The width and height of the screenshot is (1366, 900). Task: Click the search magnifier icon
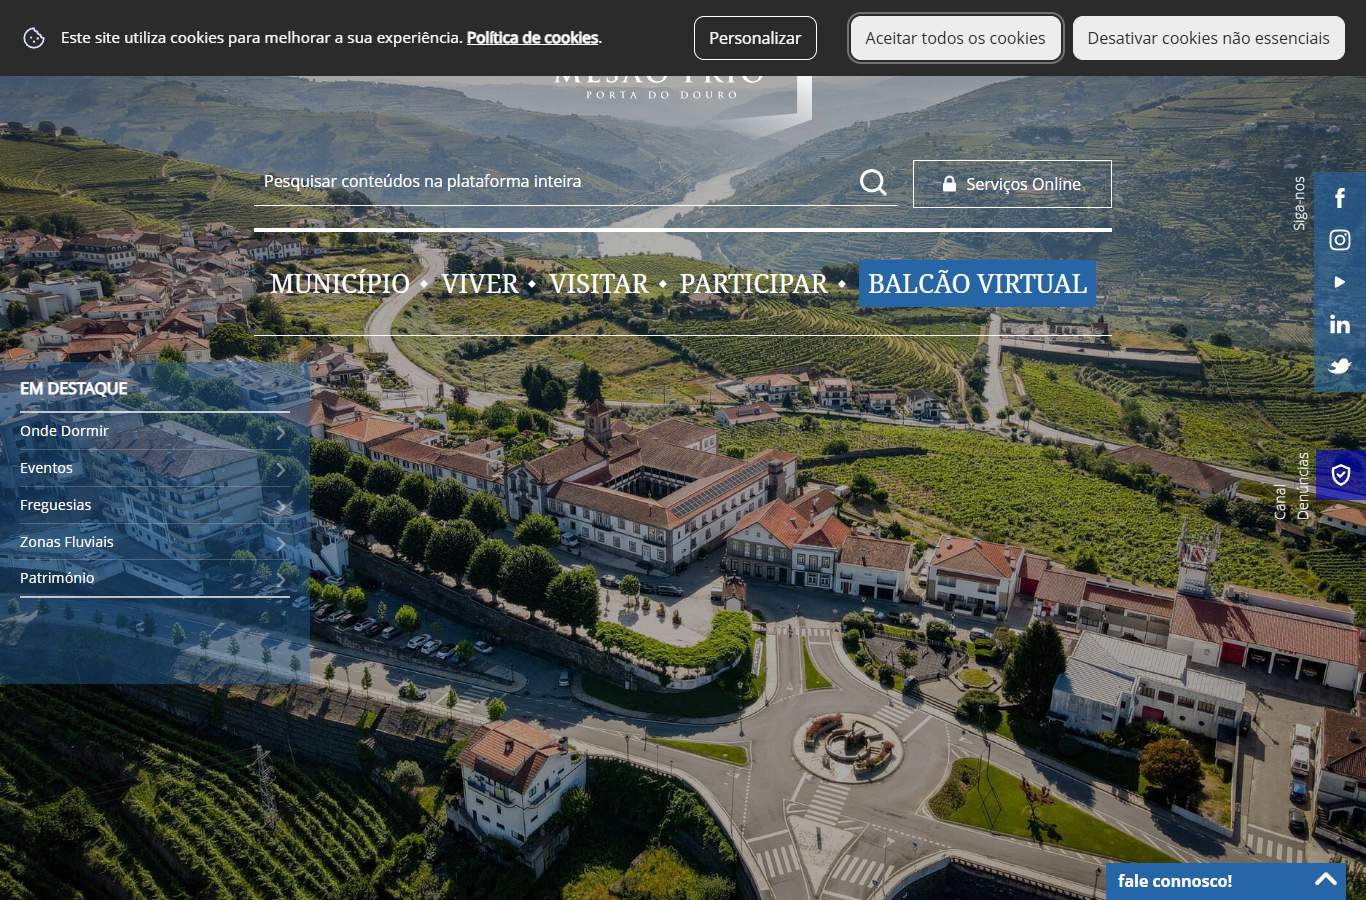873,182
